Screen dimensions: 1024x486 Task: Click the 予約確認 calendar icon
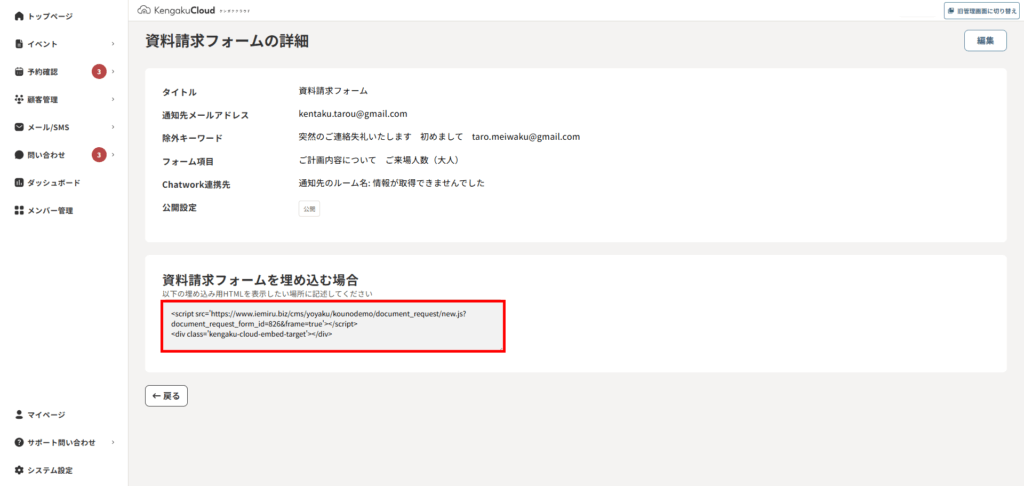point(19,72)
